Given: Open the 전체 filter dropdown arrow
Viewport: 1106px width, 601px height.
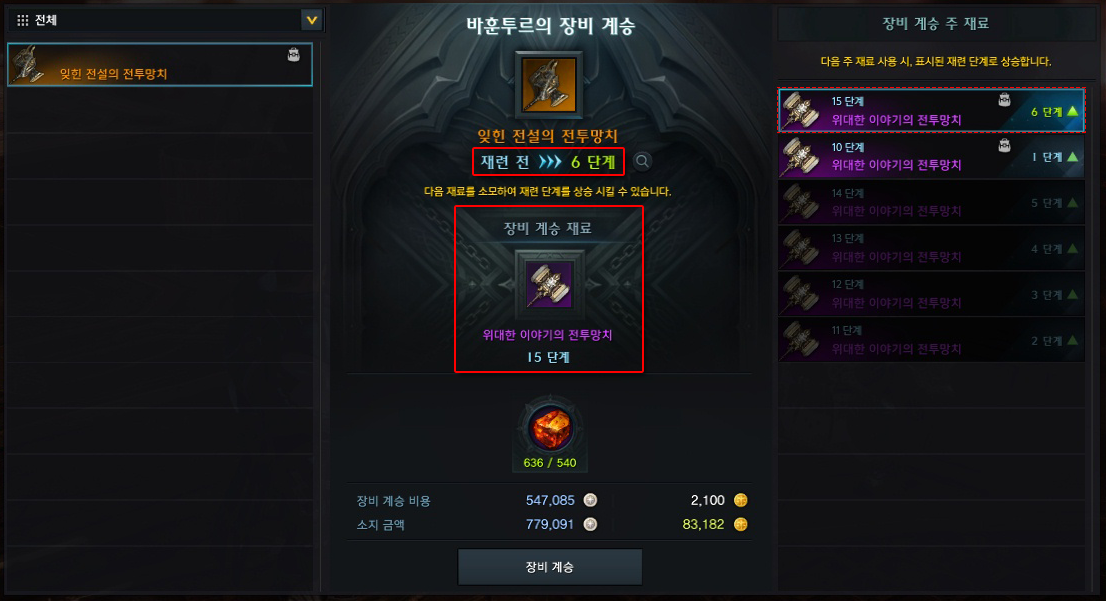Looking at the screenshot, I should 311,20.
